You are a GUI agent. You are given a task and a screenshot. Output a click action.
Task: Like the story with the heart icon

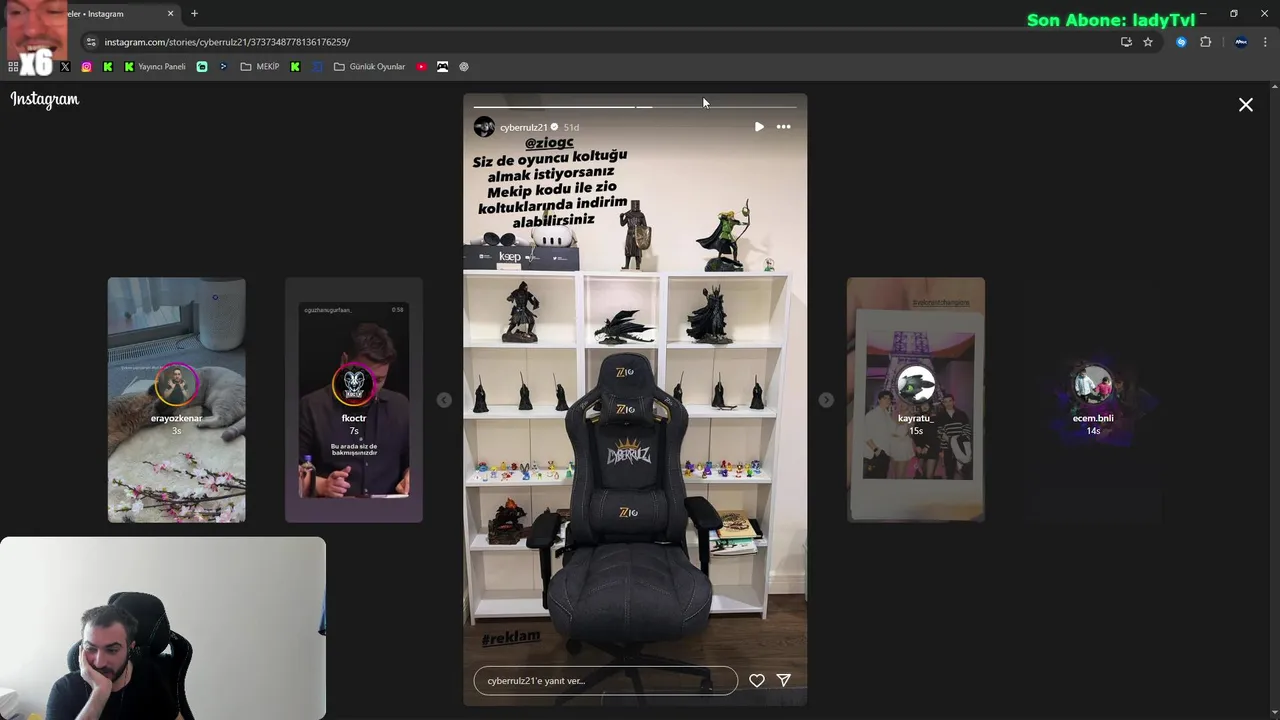pos(757,681)
